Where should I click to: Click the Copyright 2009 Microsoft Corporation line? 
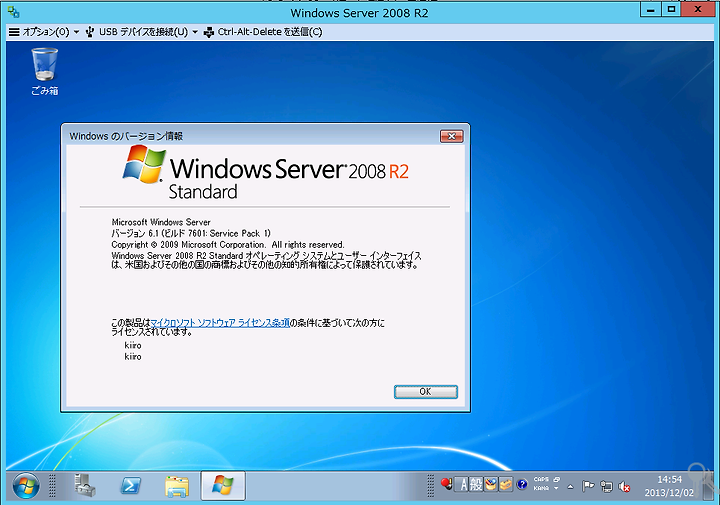point(228,245)
